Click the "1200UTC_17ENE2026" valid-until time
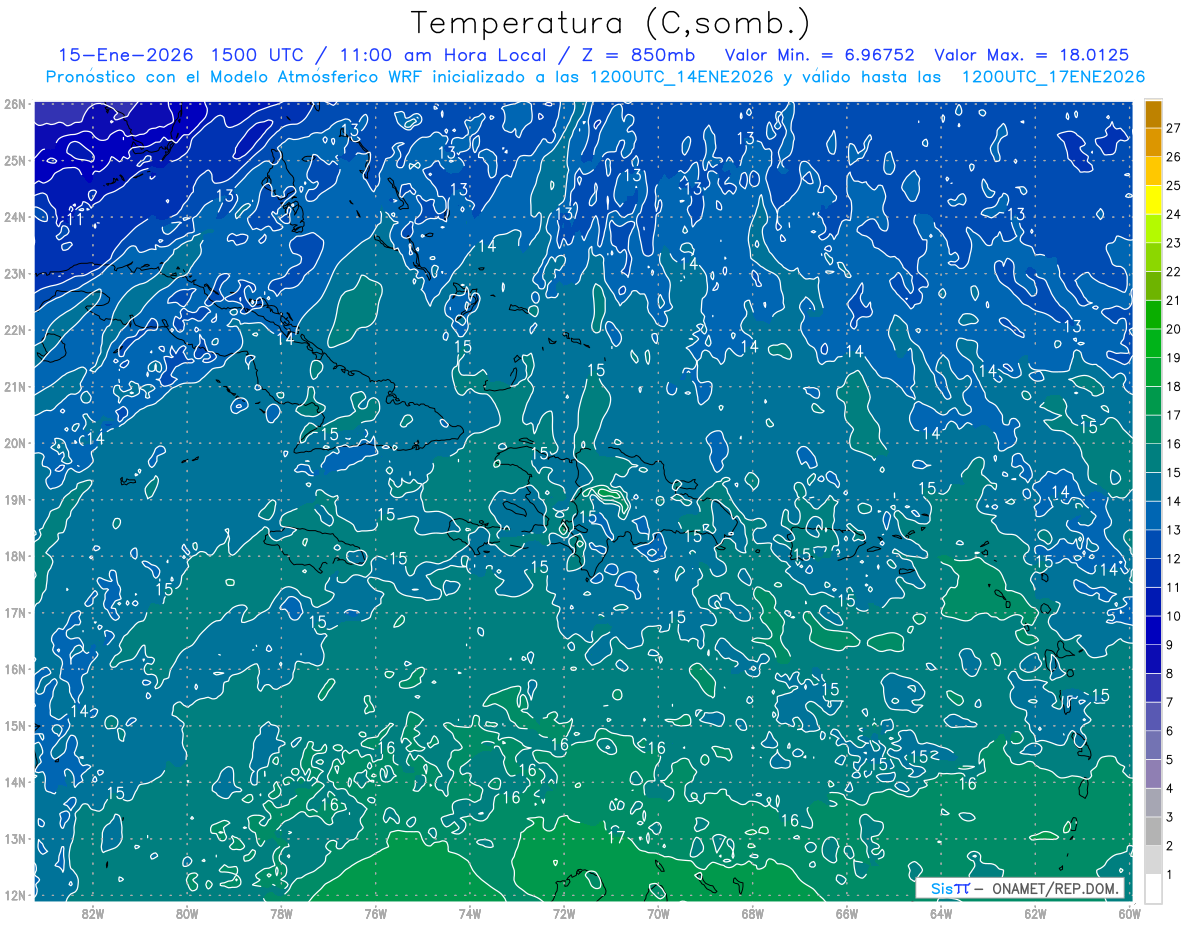This screenshot has height=927, width=1200. [x=1053, y=77]
